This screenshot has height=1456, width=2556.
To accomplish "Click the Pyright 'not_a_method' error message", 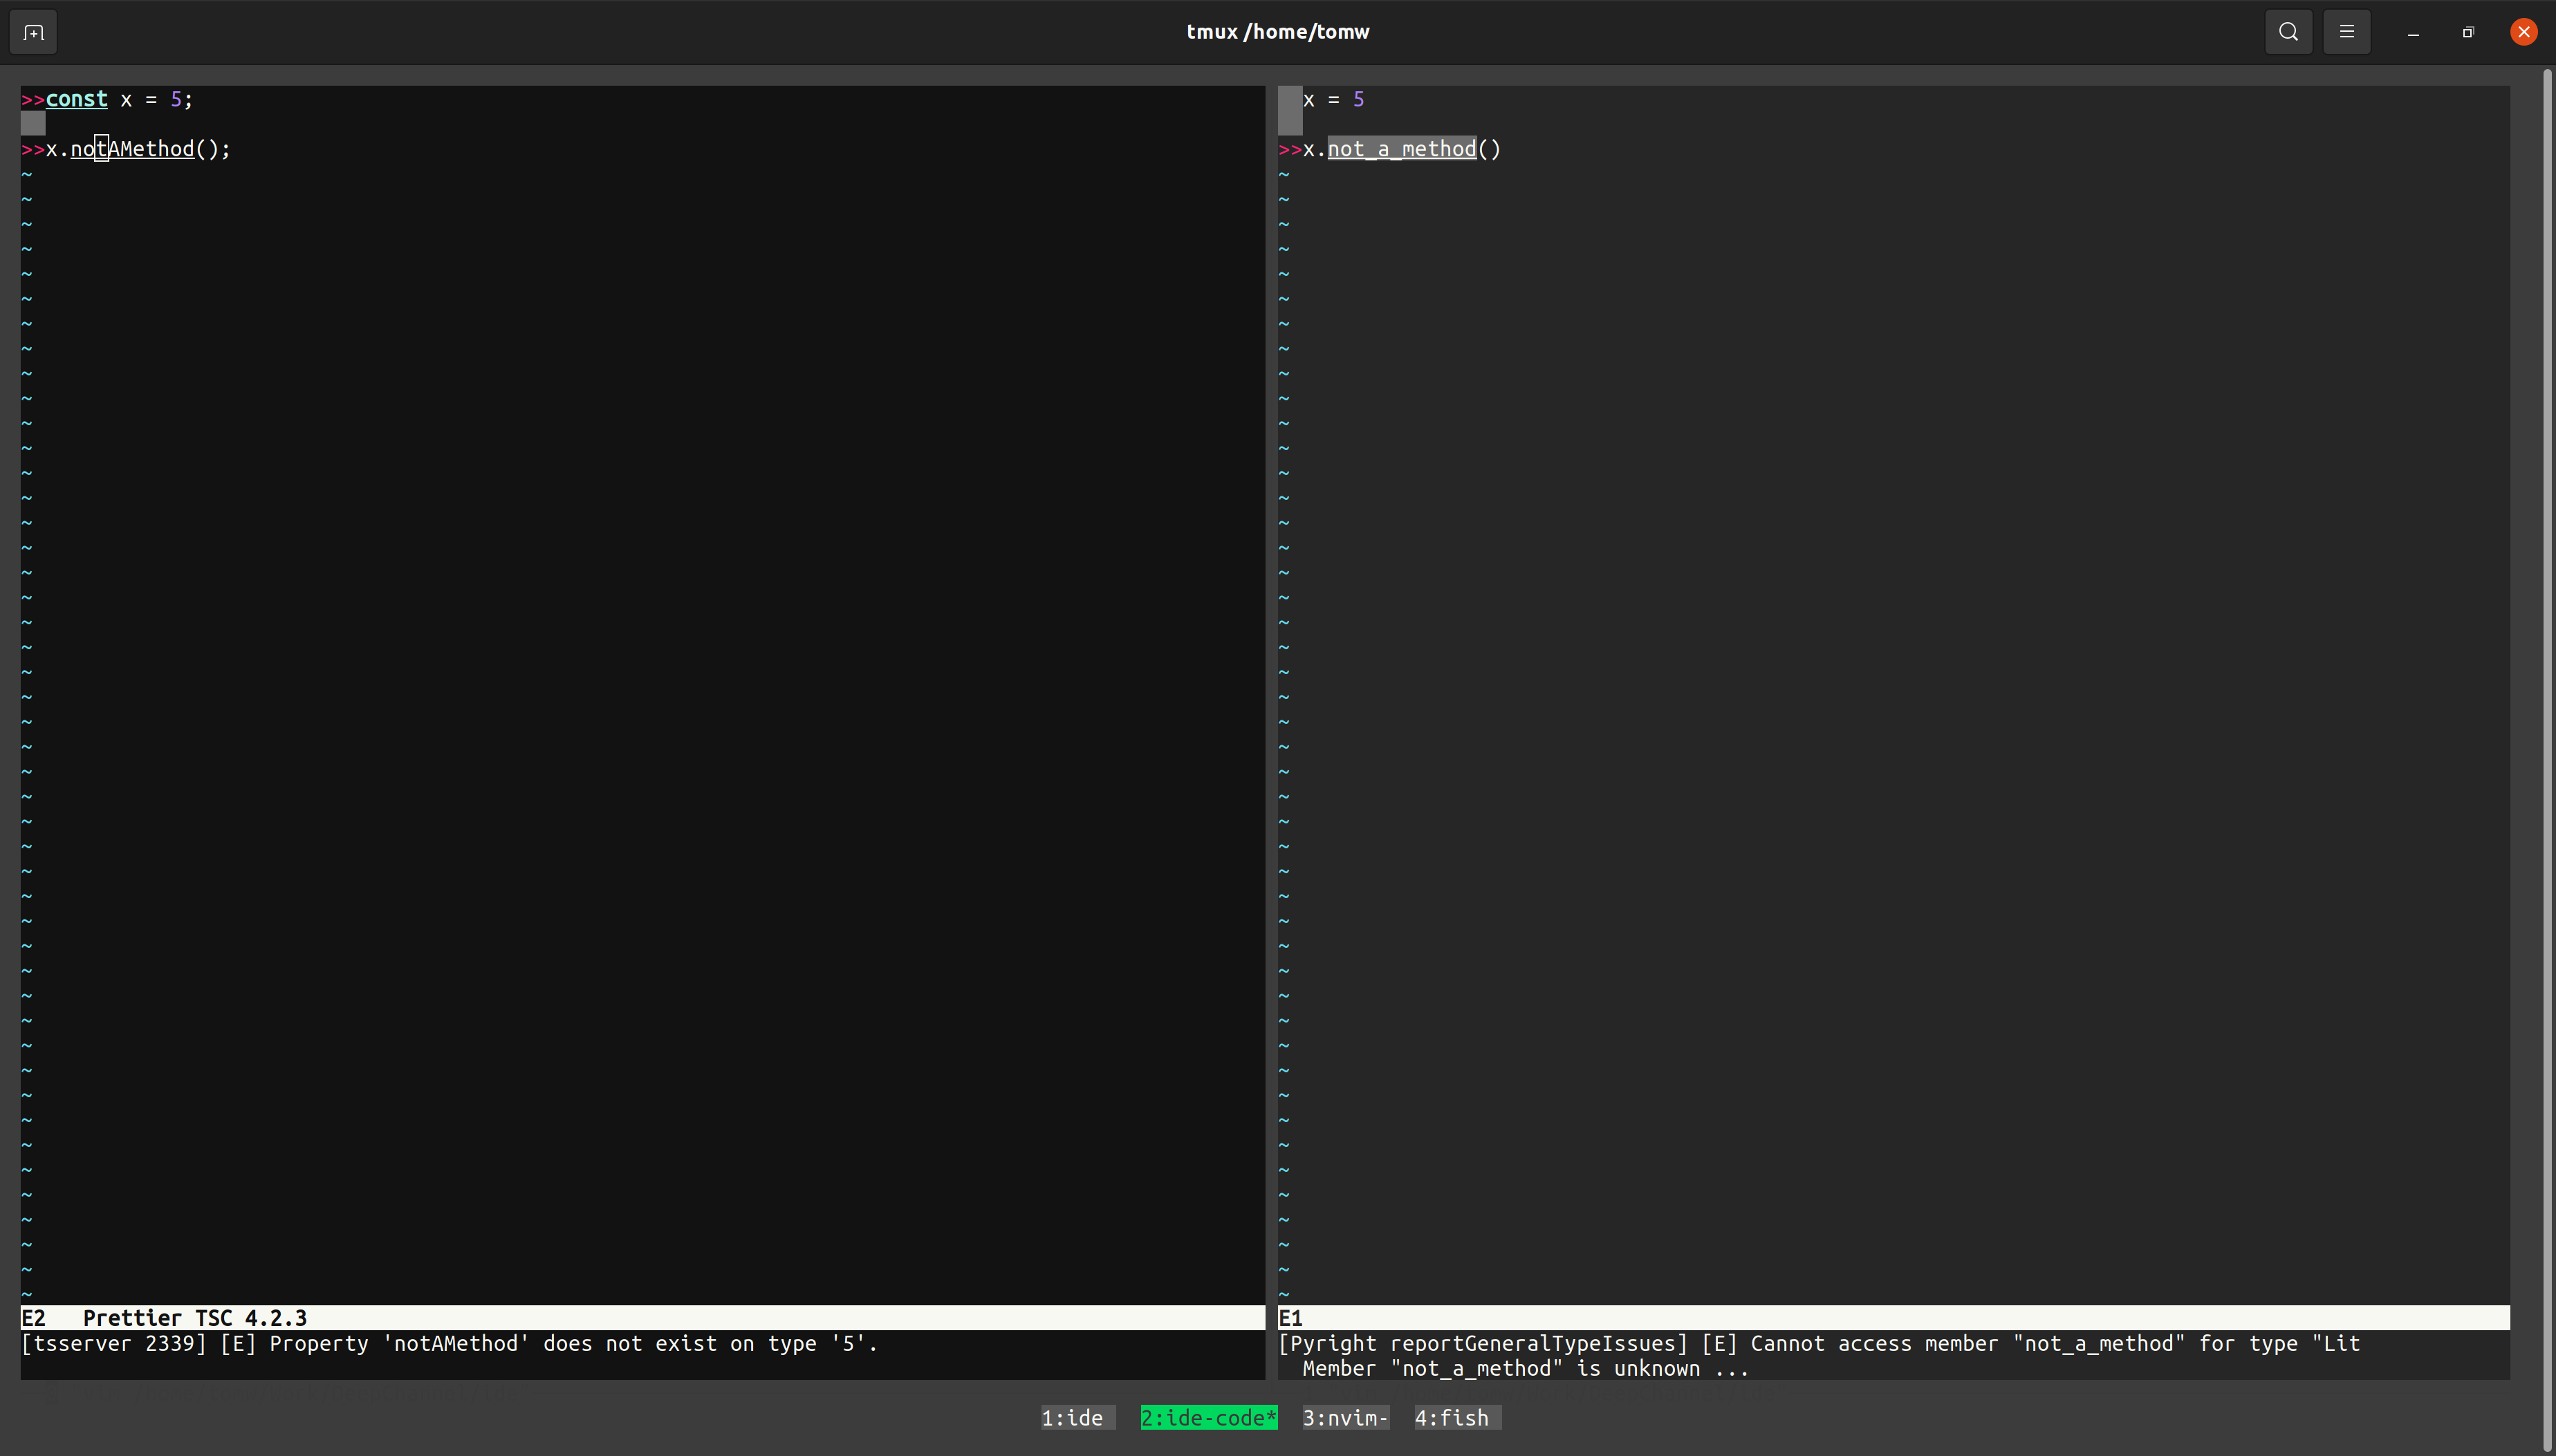I will (x=1820, y=1344).
